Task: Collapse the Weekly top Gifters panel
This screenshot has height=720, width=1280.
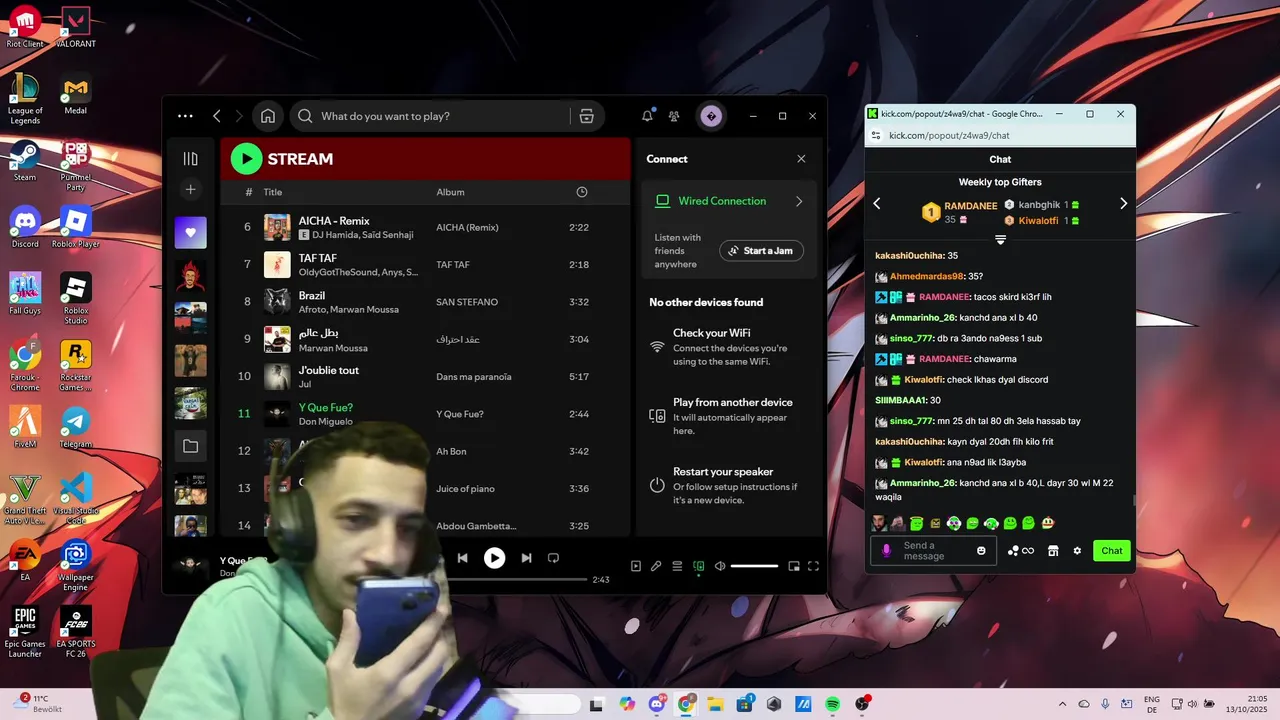Action: (x=1000, y=240)
